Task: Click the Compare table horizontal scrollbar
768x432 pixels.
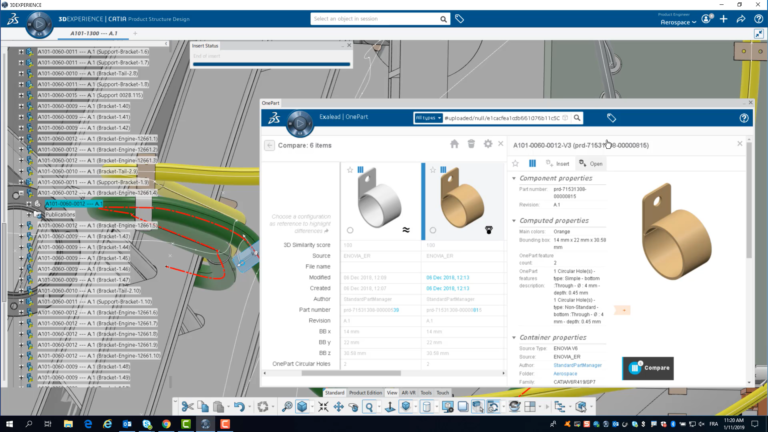Action: pyautogui.click(x=351, y=373)
